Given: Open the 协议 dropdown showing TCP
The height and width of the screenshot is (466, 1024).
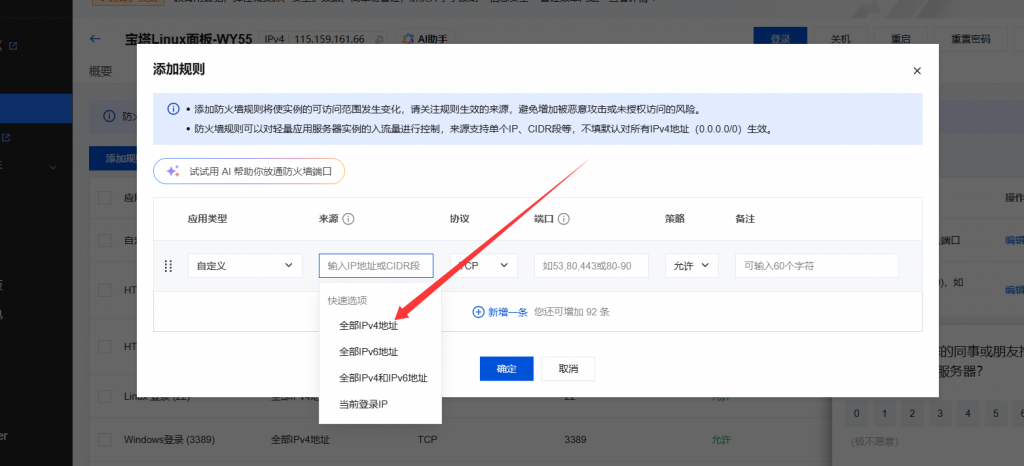Looking at the screenshot, I should pyautogui.click(x=483, y=266).
